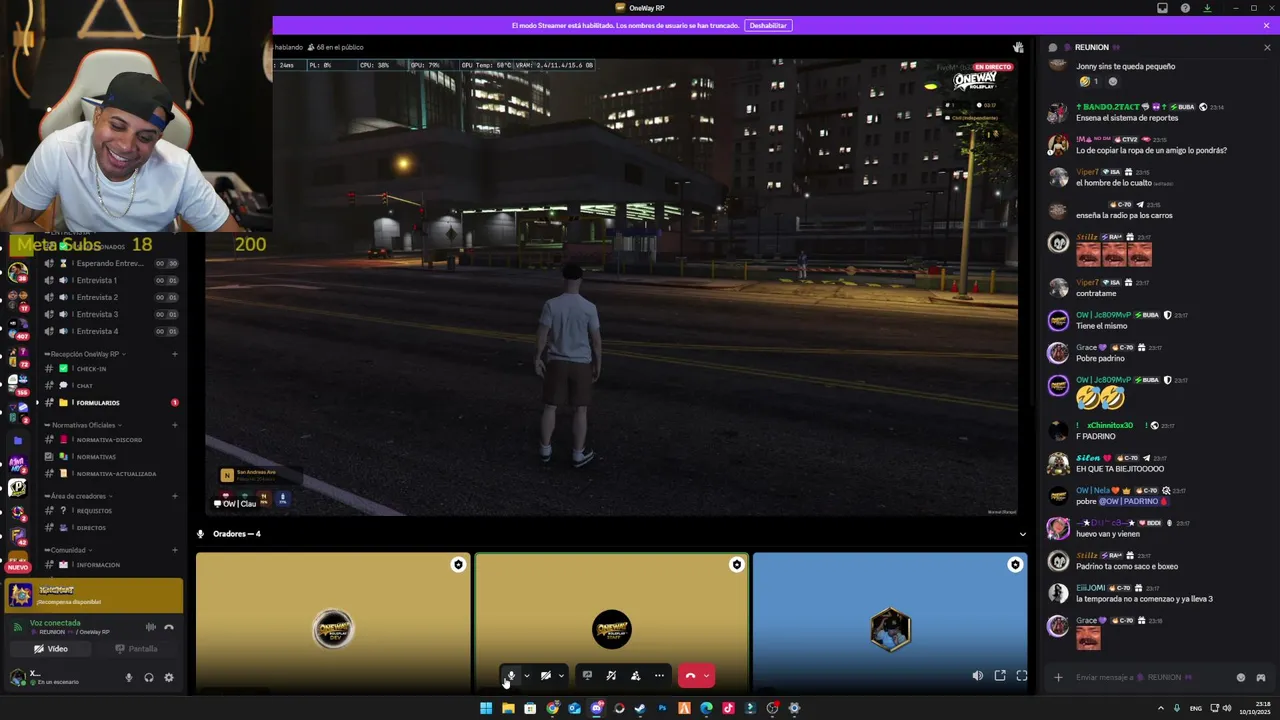Open the stage participants icon in the call toolbar

click(635, 675)
